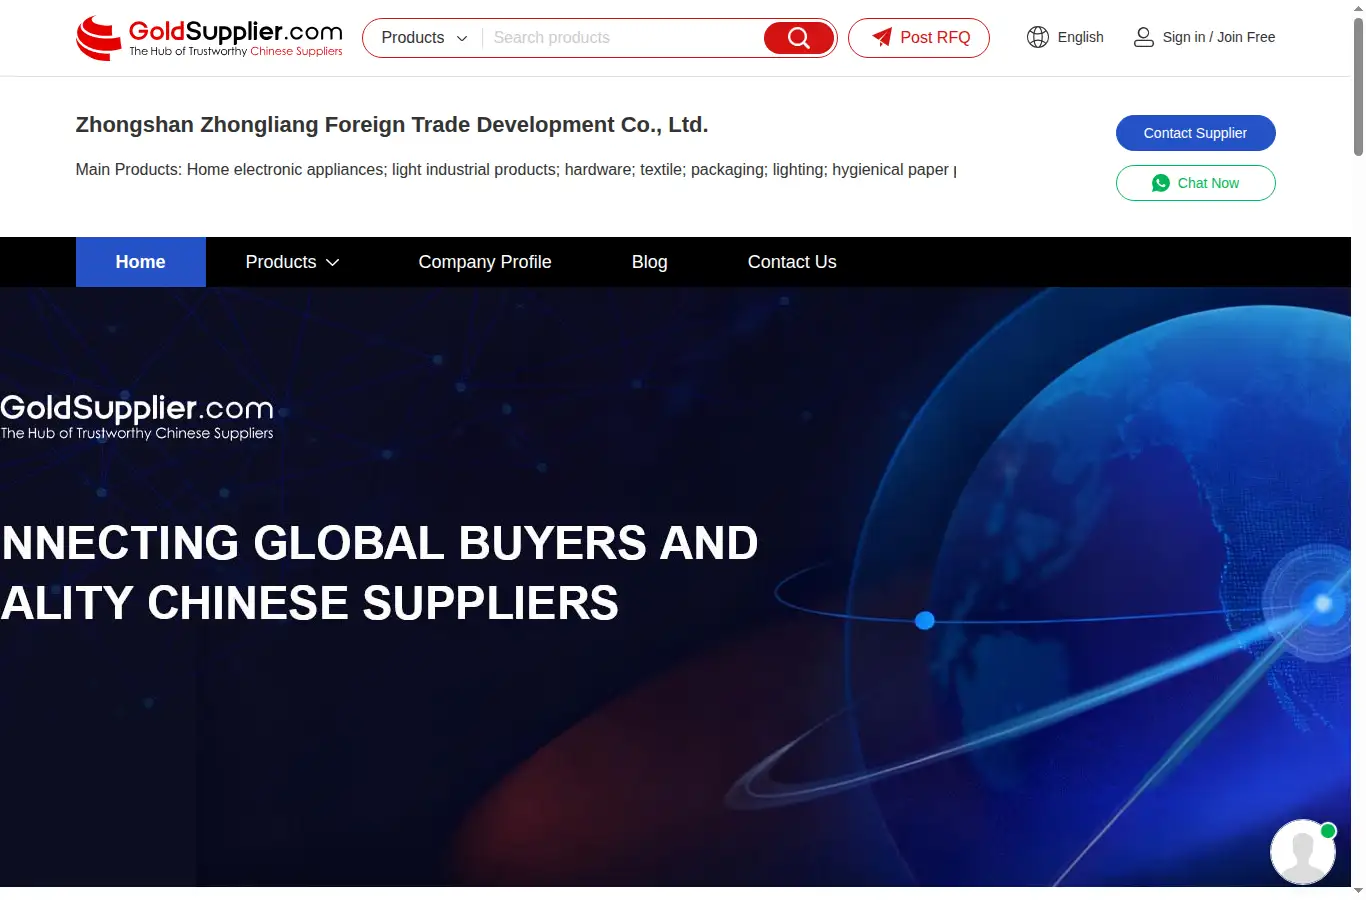
Task: Expand the Products search category dropdown
Action: coord(425,38)
